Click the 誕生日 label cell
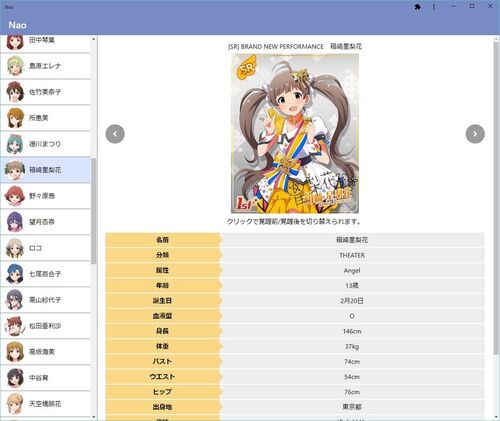The height and width of the screenshot is (421, 500). pyautogui.click(x=163, y=301)
